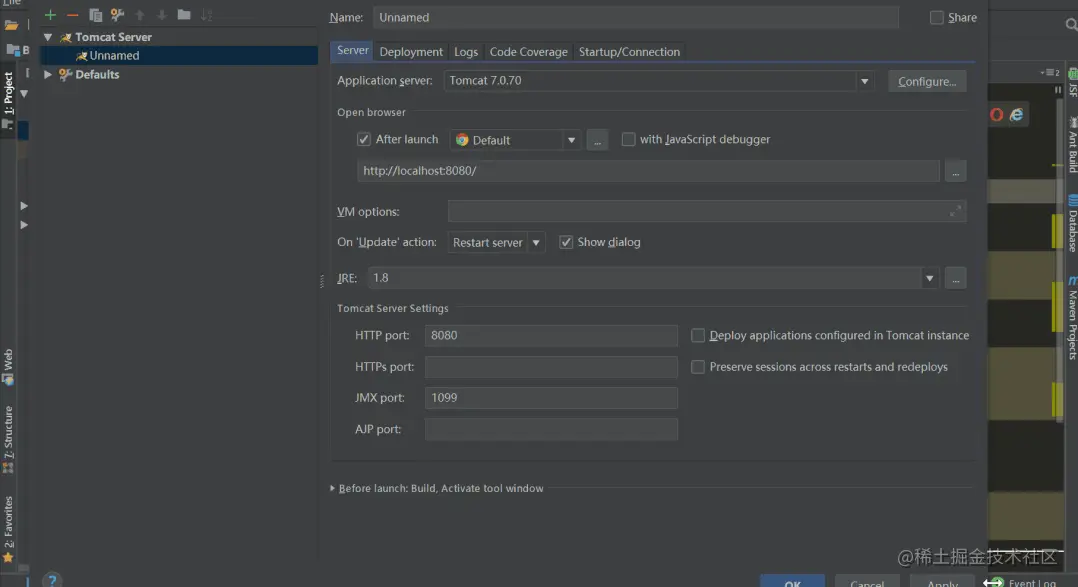Open the Application server dropdown
Image resolution: width=1078 pixels, height=587 pixels.
click(864, 81)
